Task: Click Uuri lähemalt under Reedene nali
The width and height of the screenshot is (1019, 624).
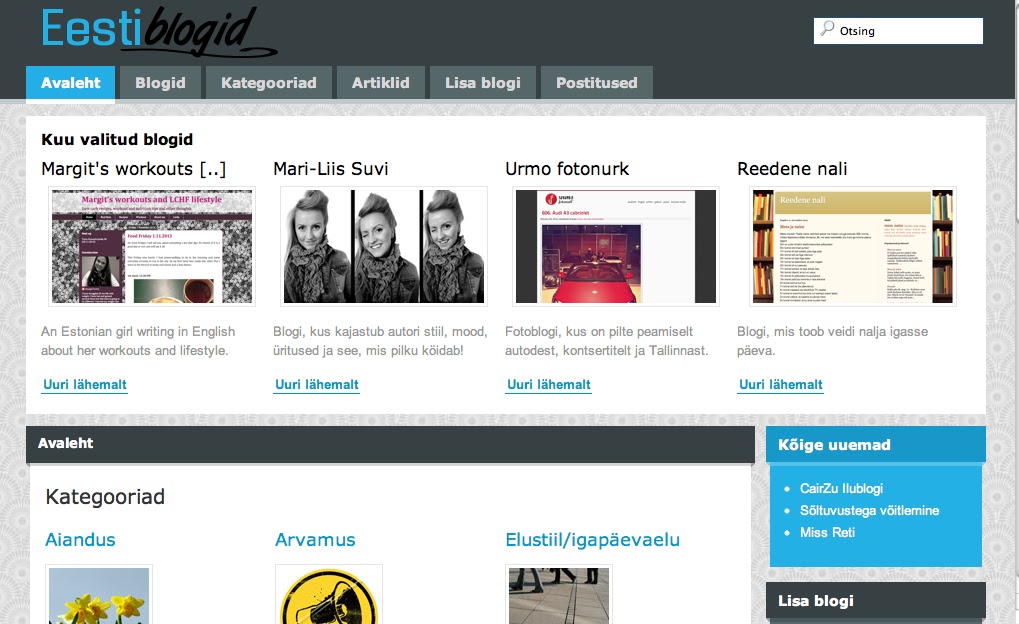Action: tap(780, 385)
